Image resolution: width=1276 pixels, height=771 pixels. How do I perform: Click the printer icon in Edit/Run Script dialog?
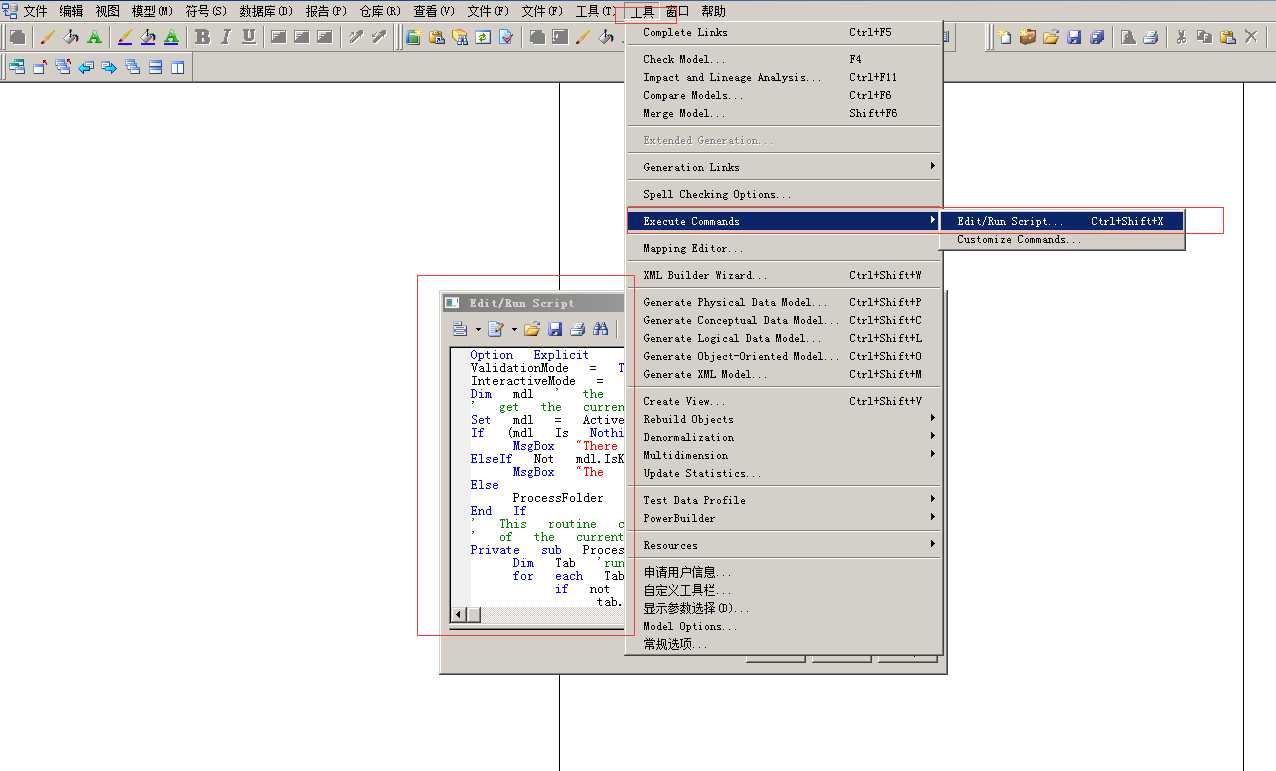[577, 328]
